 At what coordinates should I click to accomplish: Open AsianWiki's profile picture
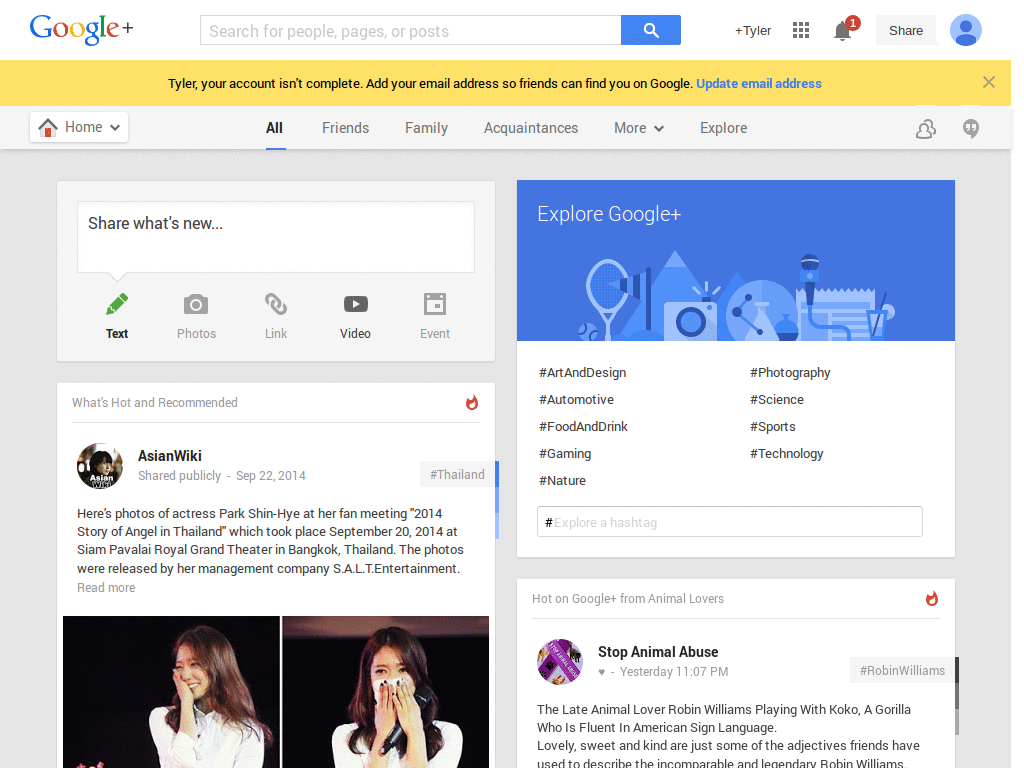(100, 466)
